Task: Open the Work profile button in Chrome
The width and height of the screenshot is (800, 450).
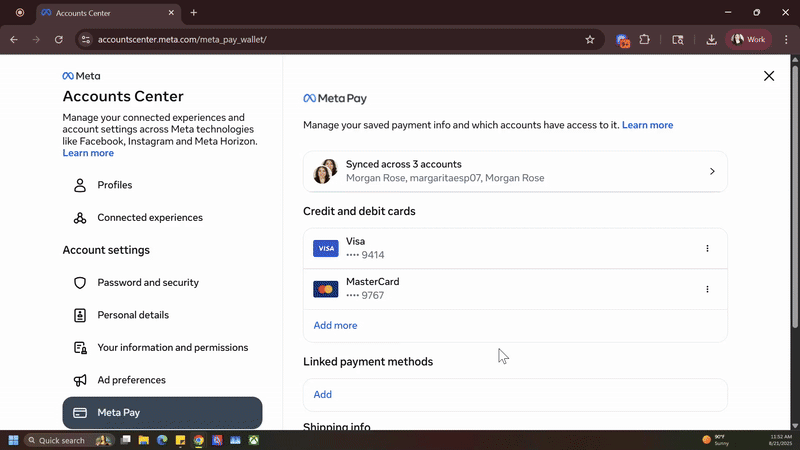Action: (x=750, y=40)
